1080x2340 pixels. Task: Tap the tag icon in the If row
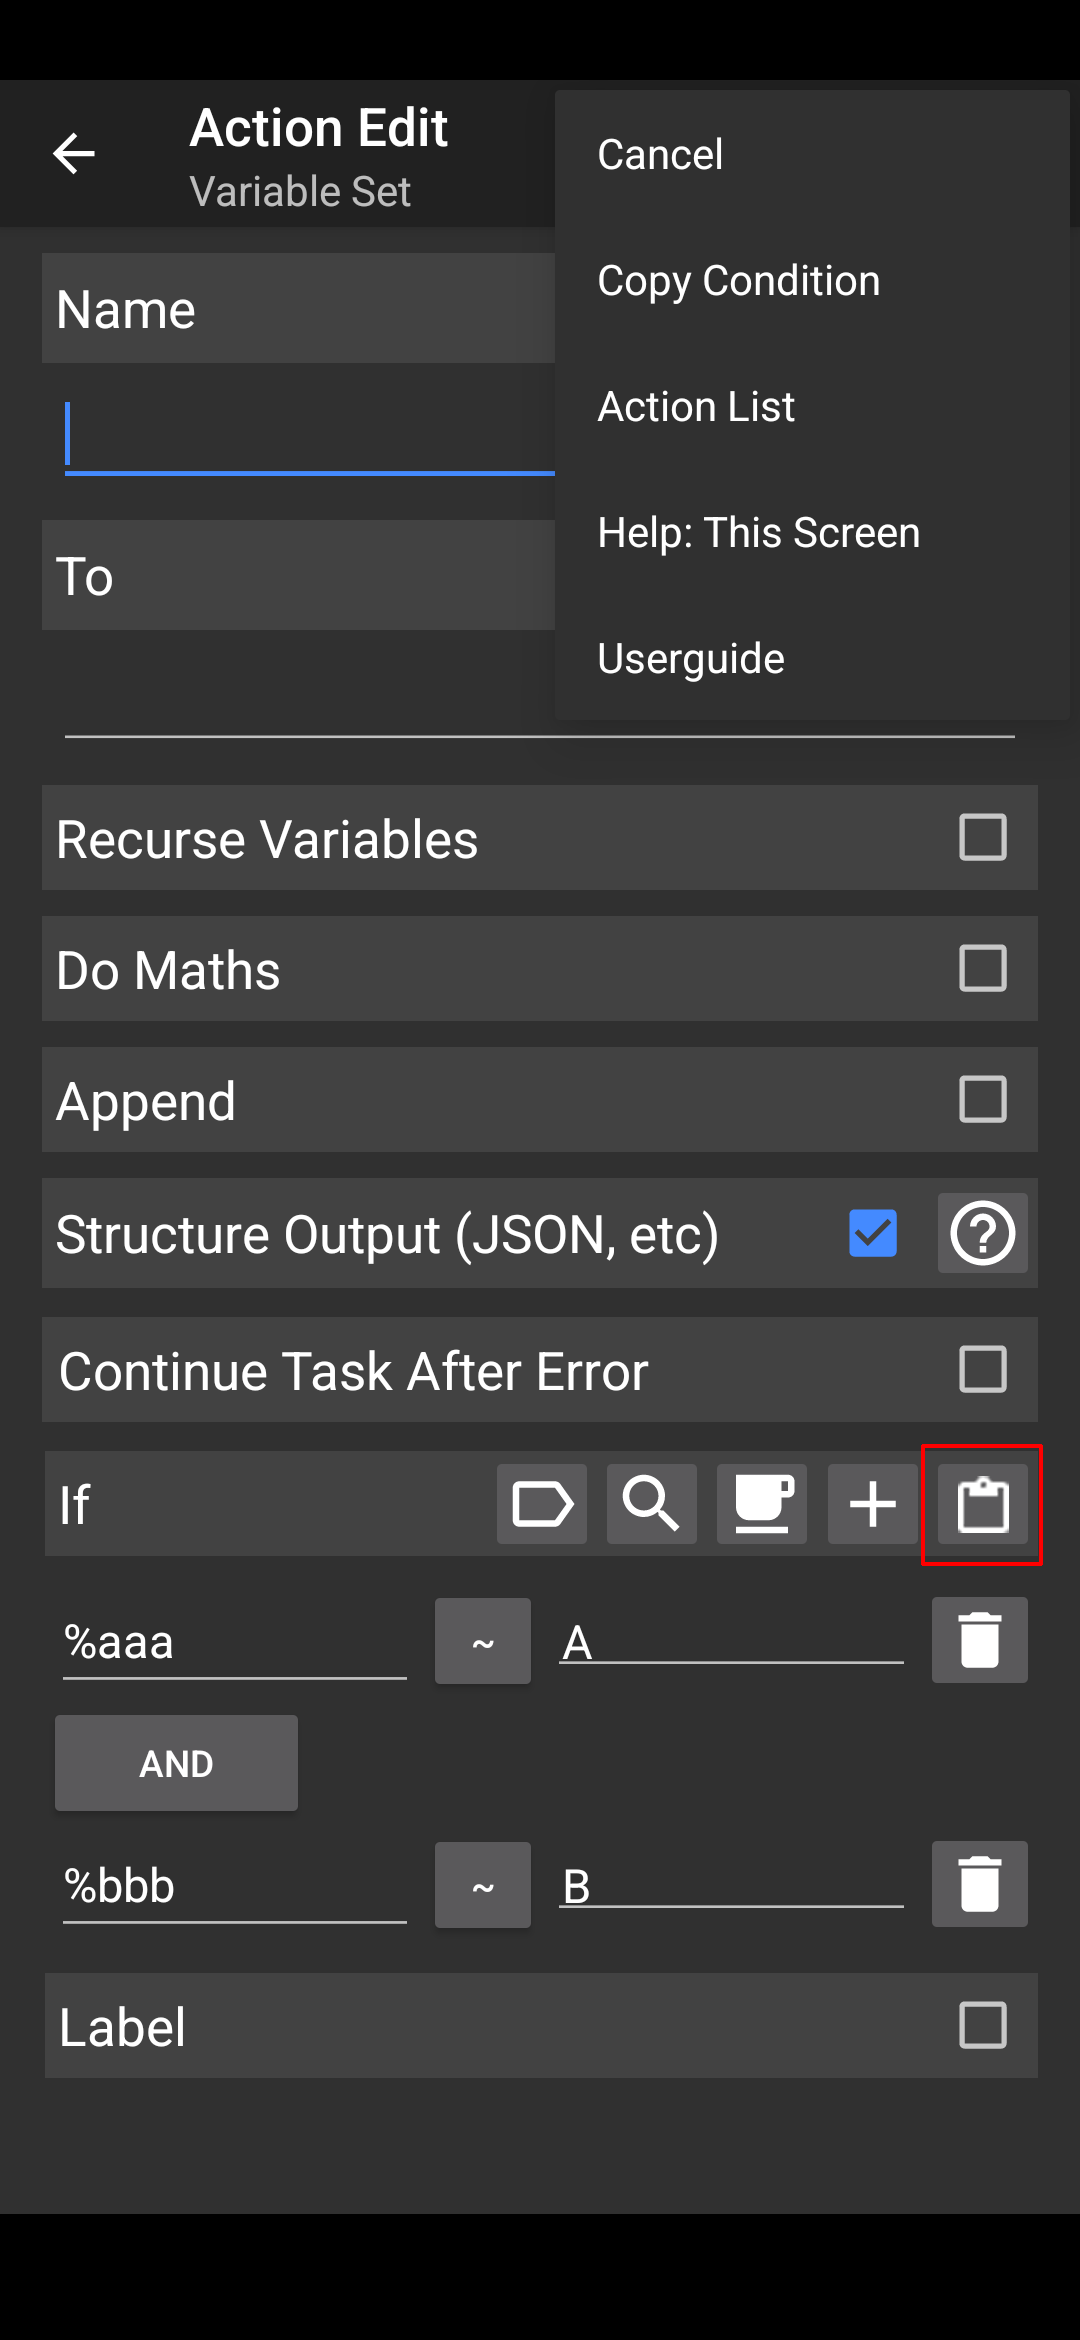542,1504
